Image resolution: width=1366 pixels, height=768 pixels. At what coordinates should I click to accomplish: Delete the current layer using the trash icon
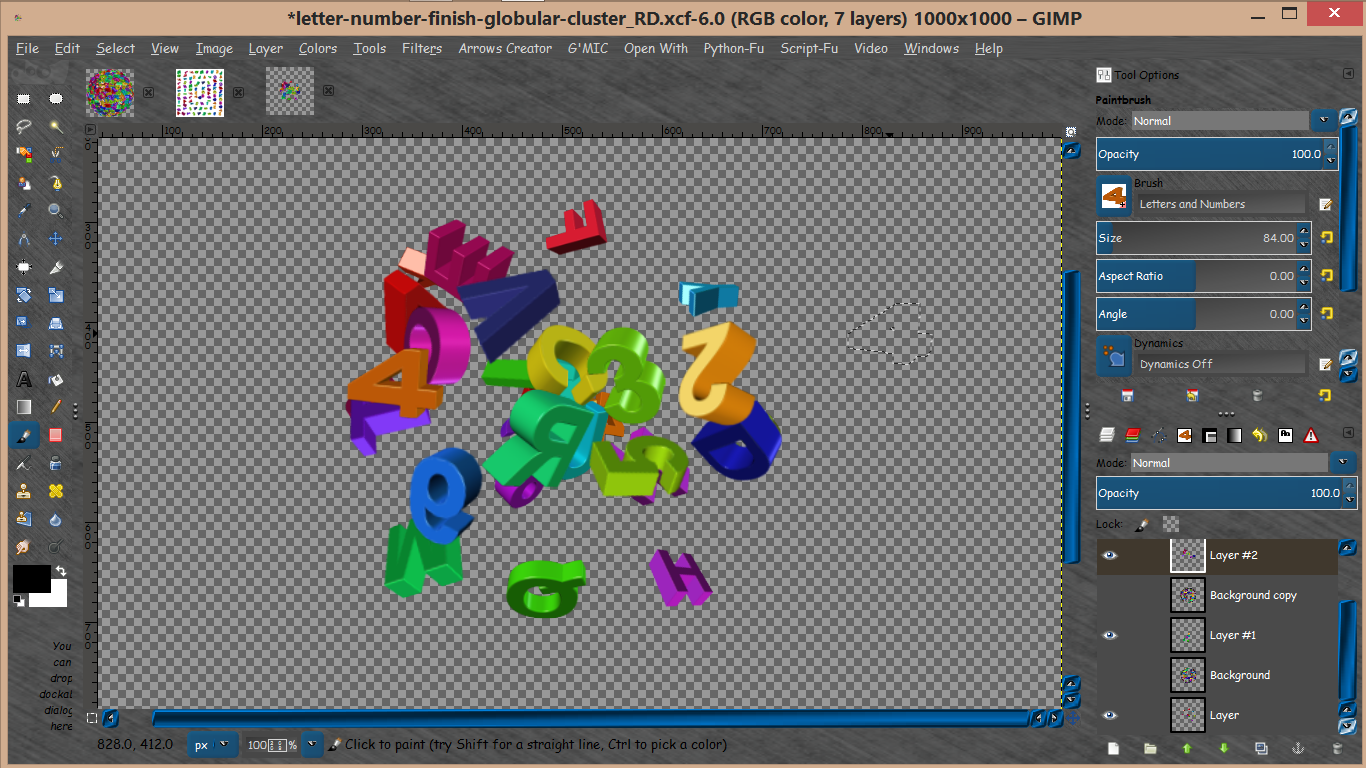pos(1337,748)
